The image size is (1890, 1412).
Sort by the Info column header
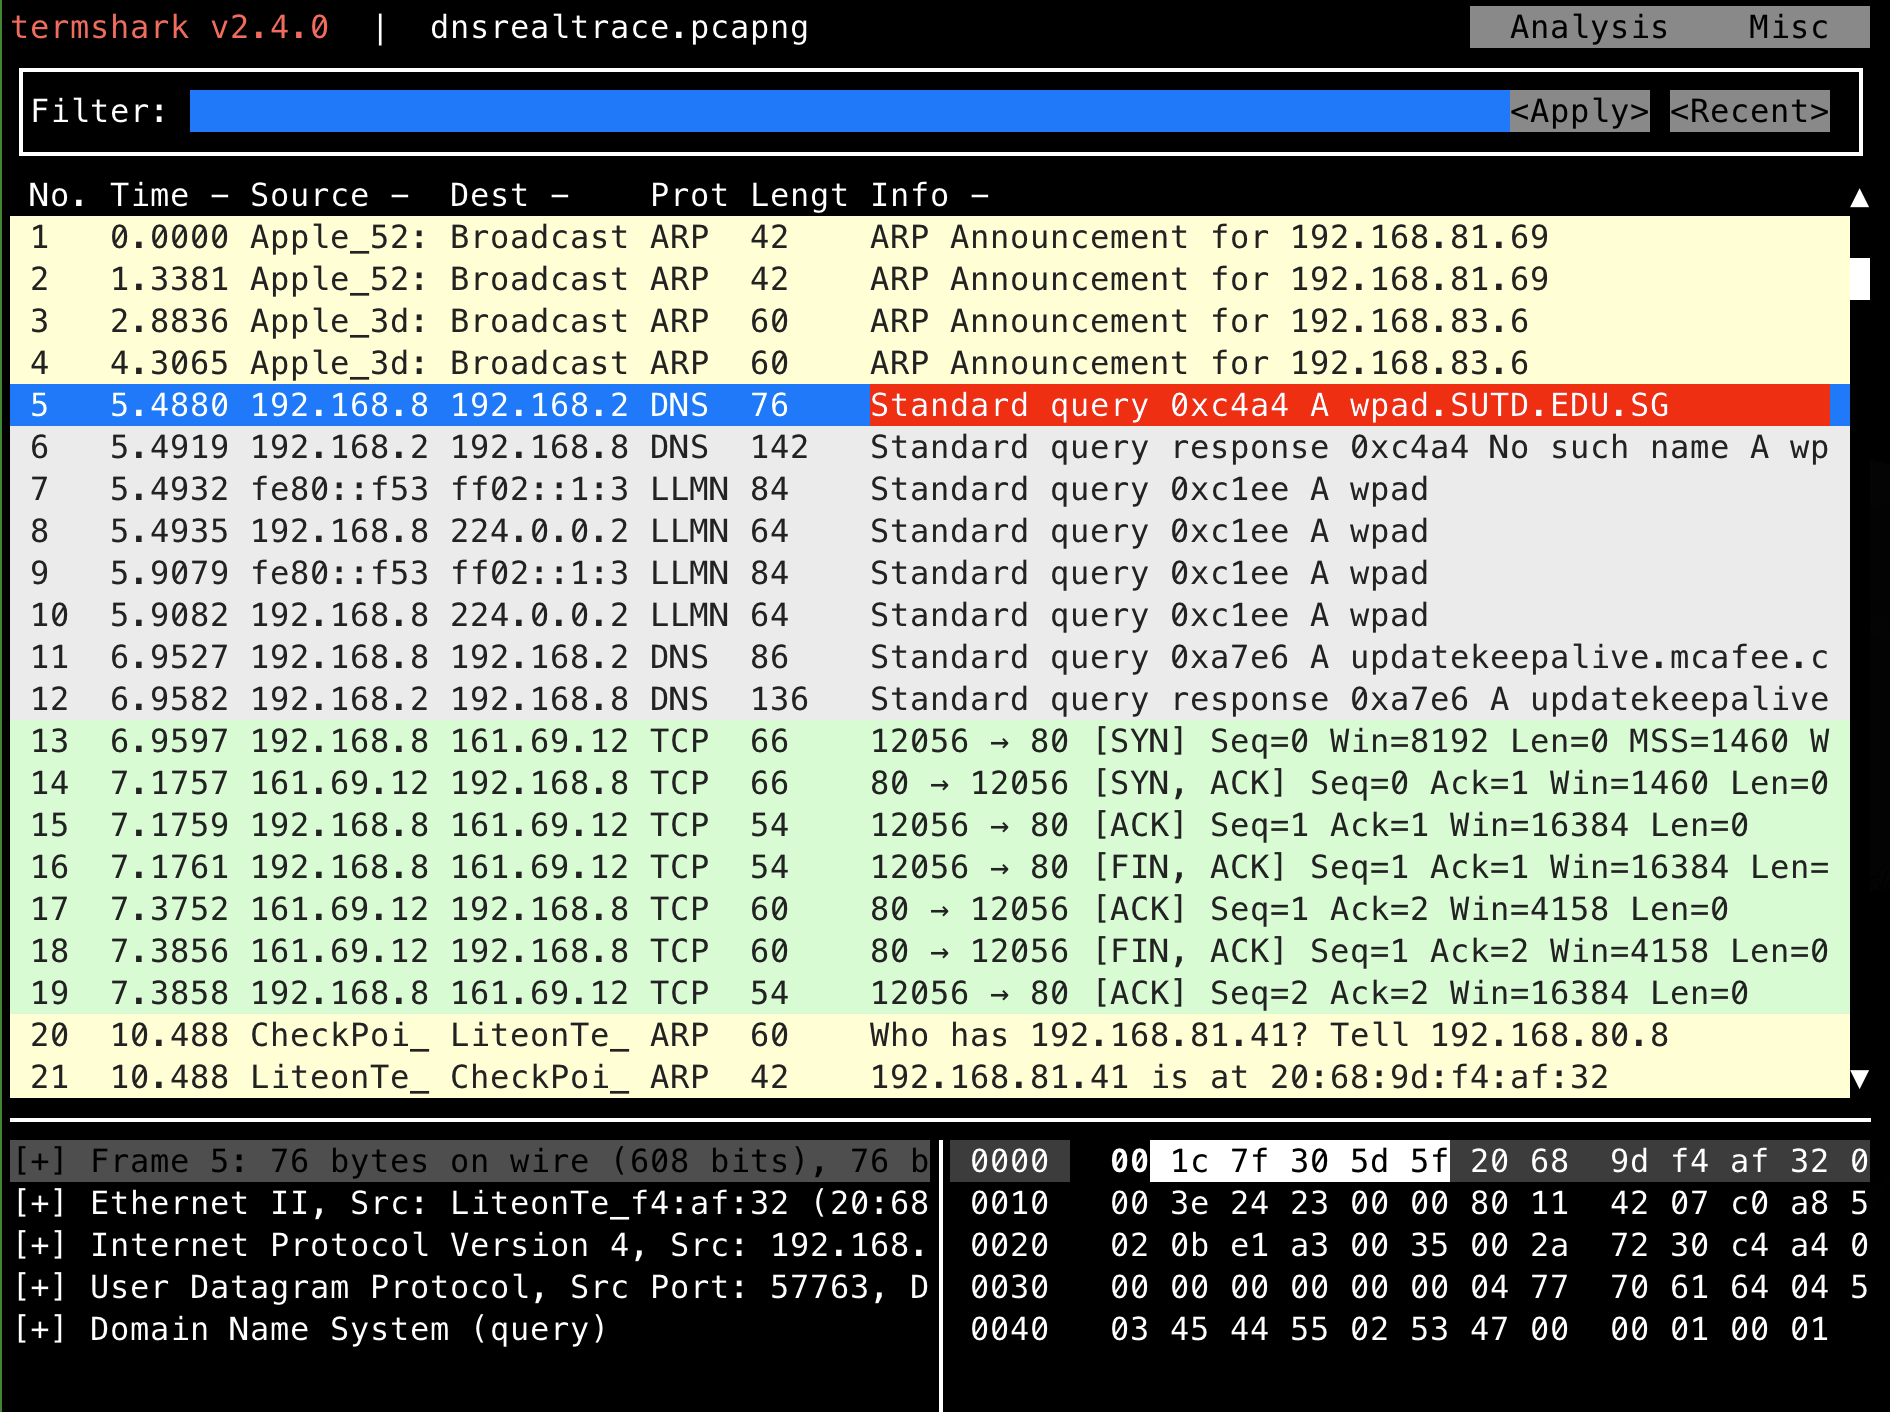[x=909, y=195]
